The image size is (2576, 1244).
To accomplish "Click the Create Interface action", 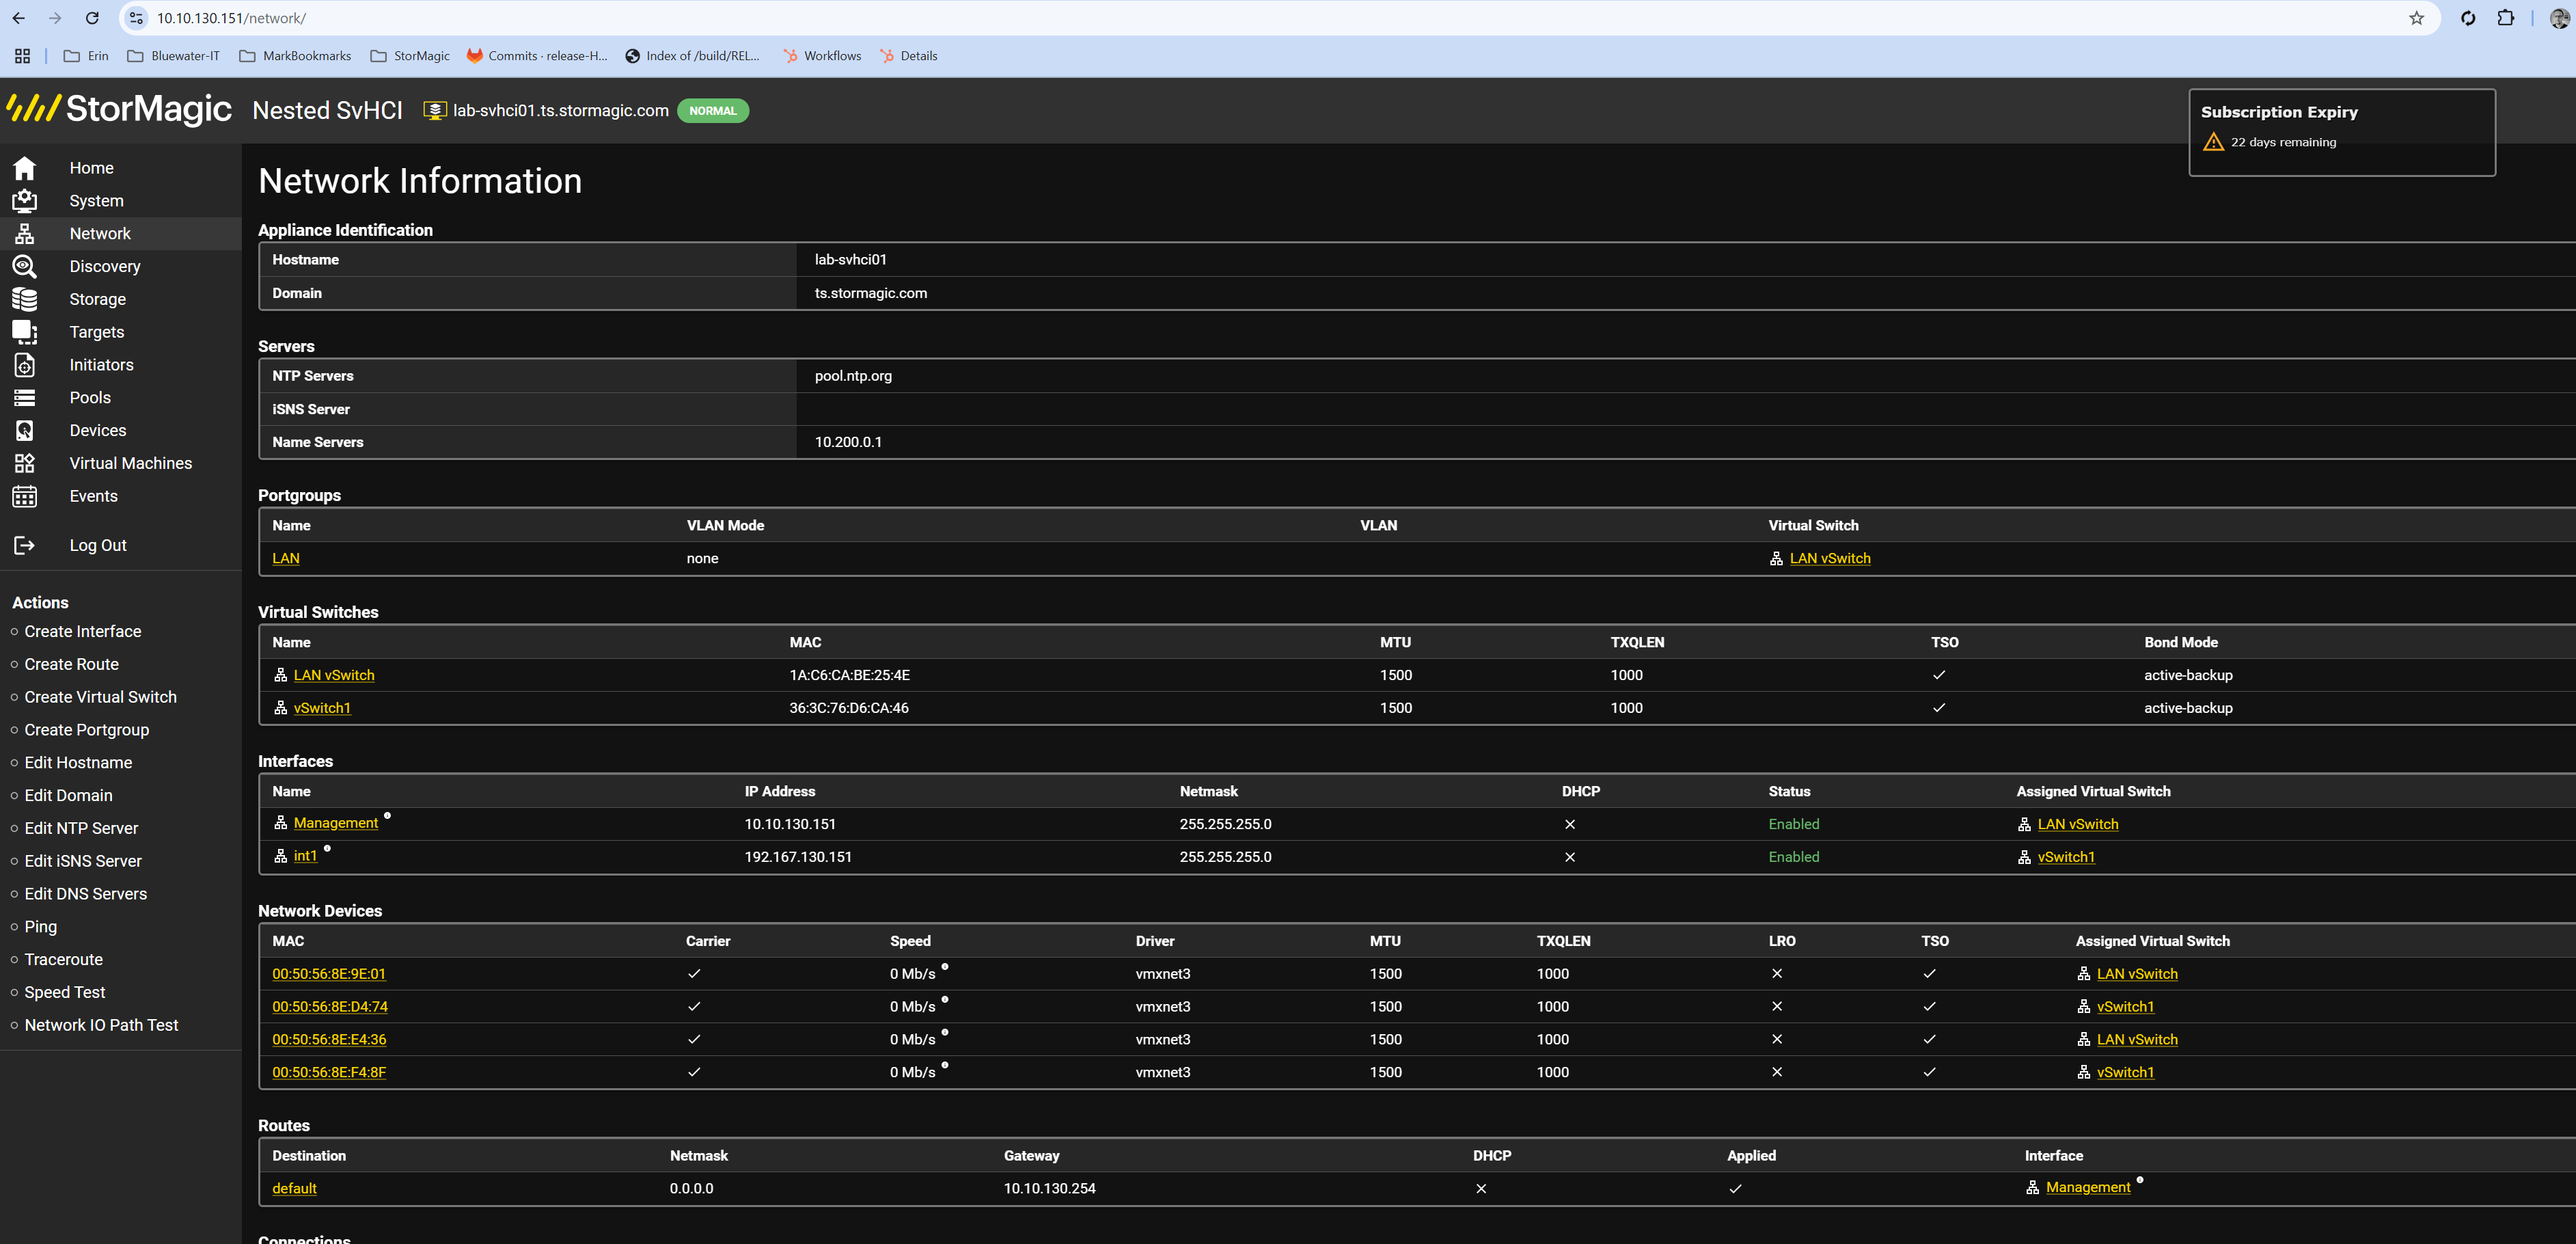I will pos(83,632).
